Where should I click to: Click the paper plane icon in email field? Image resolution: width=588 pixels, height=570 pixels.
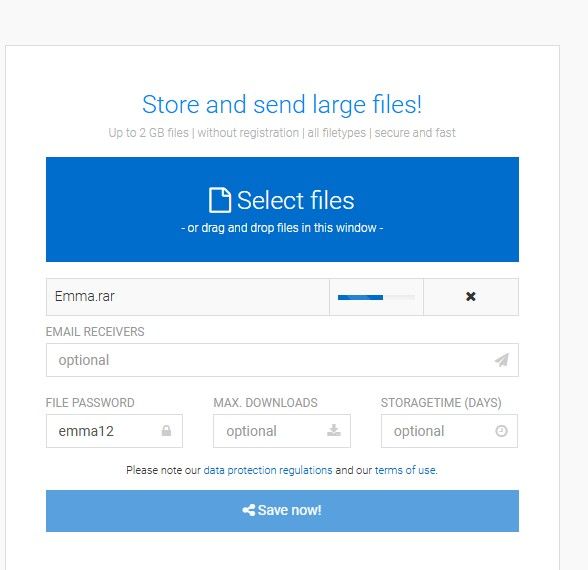(502, 360)
